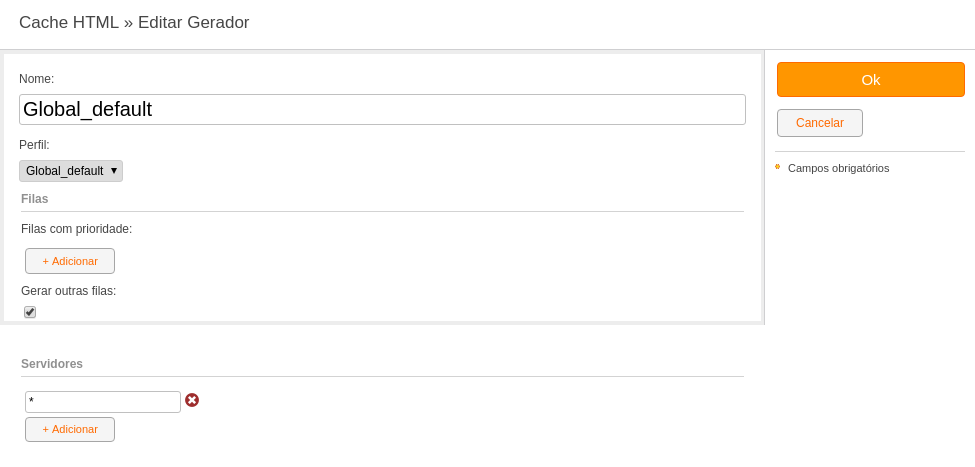Click the Perfil: field label
Image resolution: width=975 pixels, height=467 pixels.
(34, 145)
